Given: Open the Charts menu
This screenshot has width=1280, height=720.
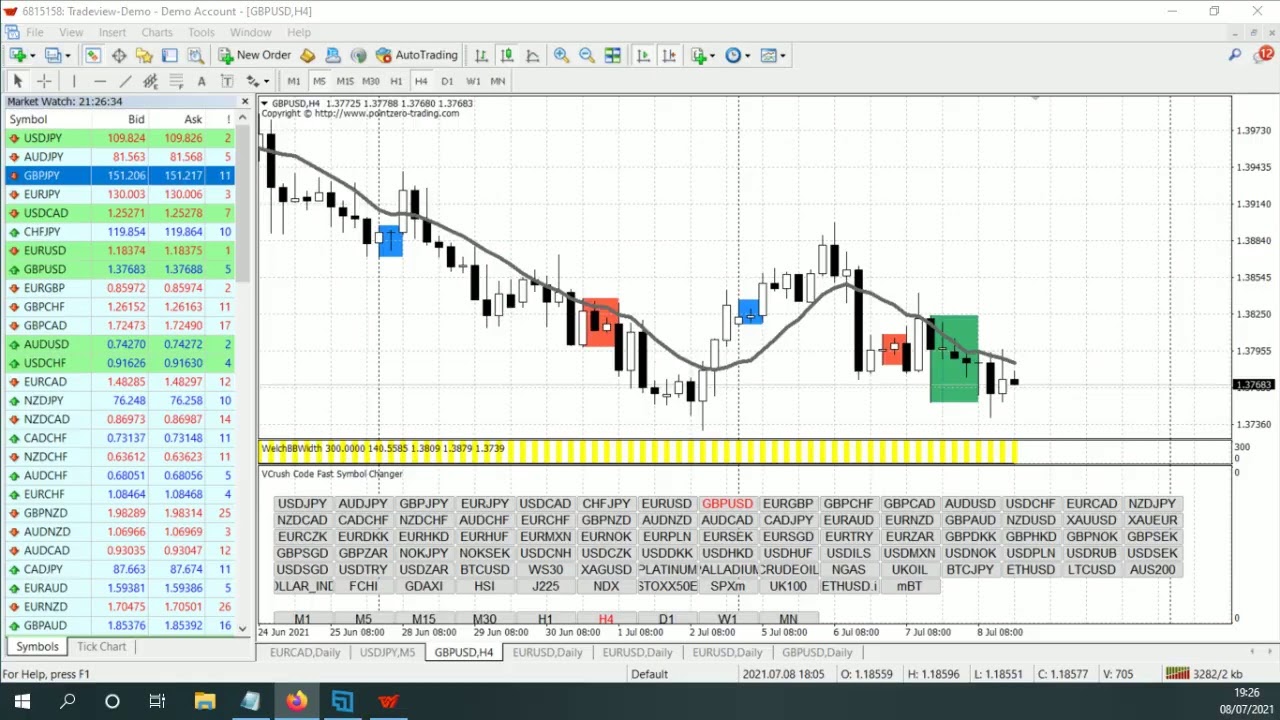Looking at the screenshot, I should 157,33.
